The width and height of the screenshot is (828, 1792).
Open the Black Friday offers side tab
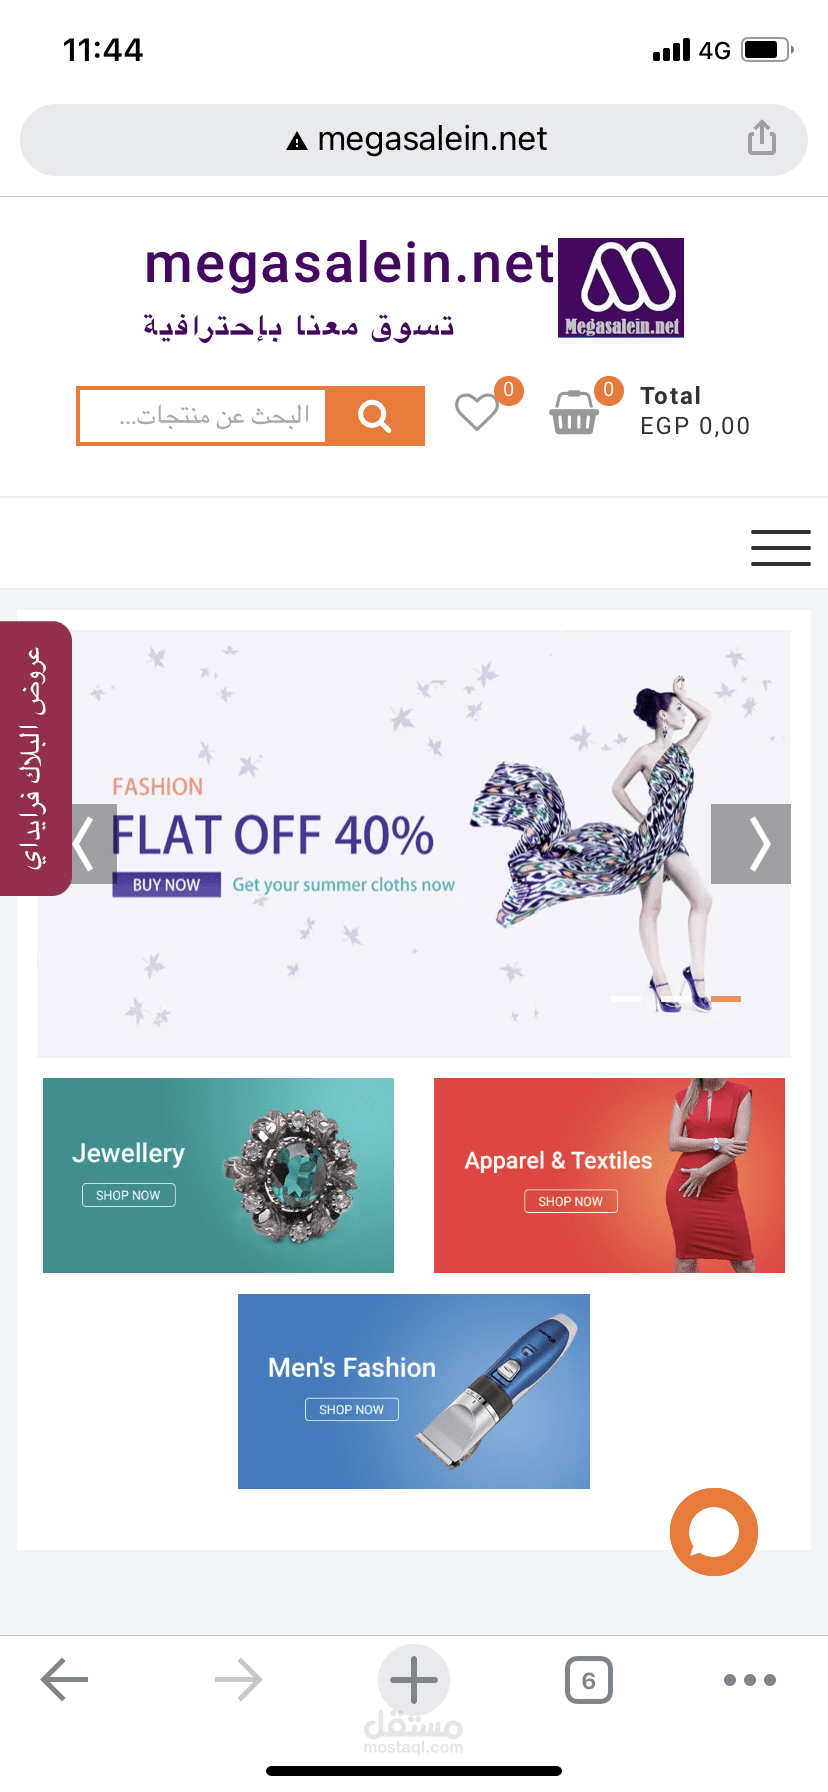tap(35, 758)
